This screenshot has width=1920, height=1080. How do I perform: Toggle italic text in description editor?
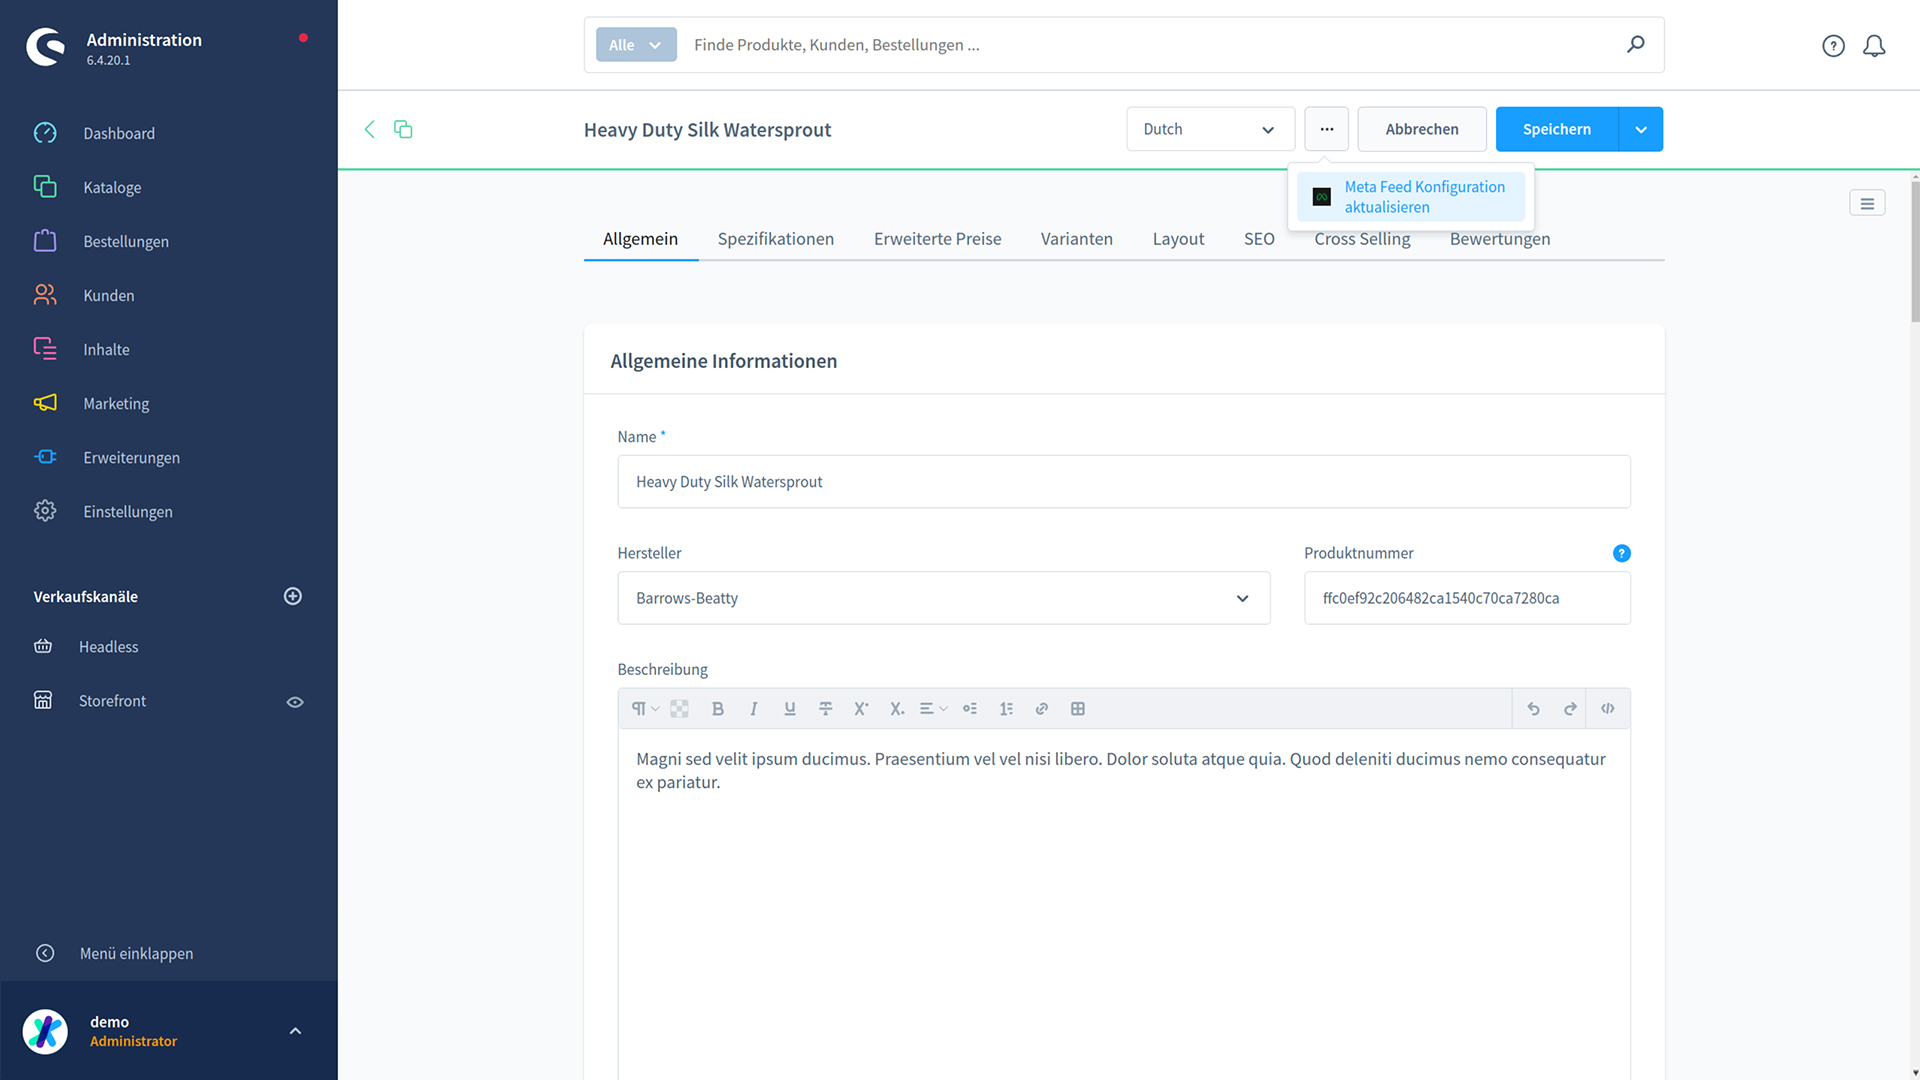tap(753, 709)
